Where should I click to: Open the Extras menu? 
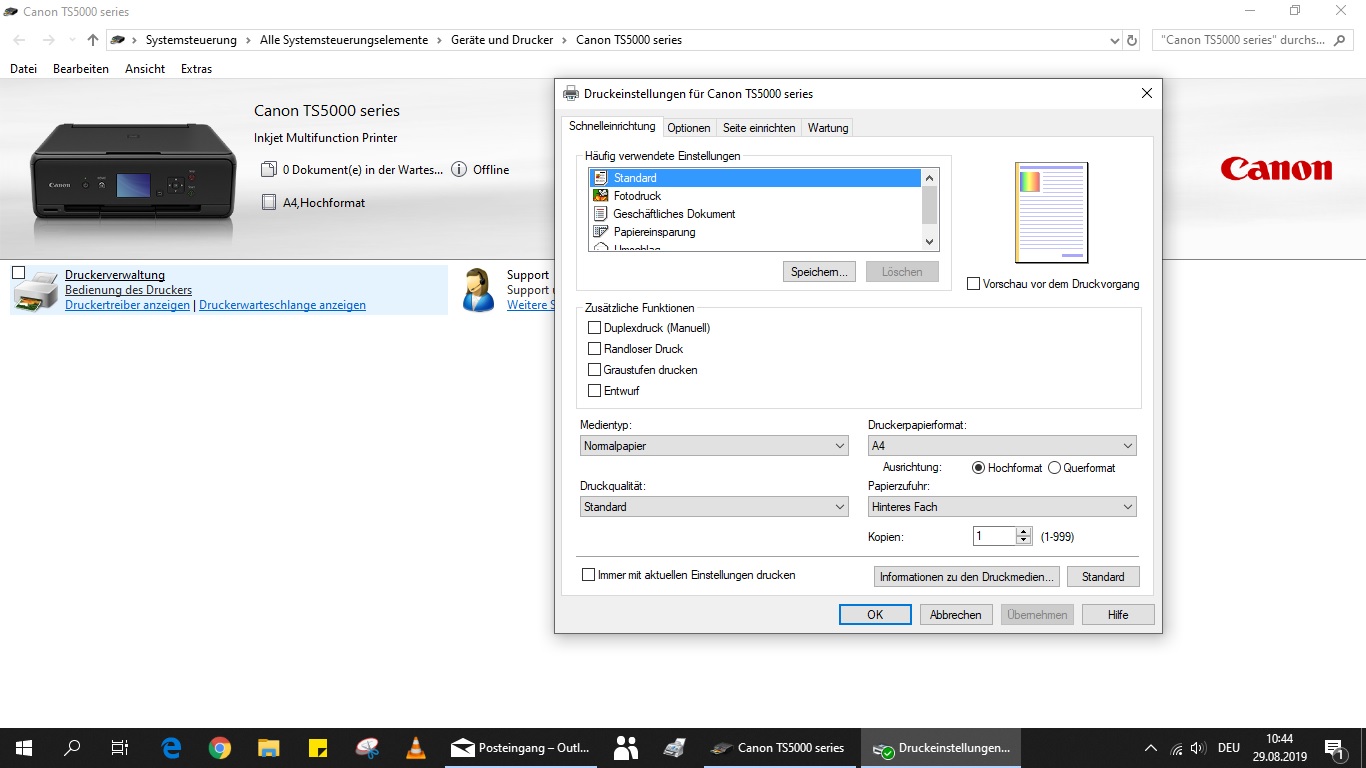(196, 69)
